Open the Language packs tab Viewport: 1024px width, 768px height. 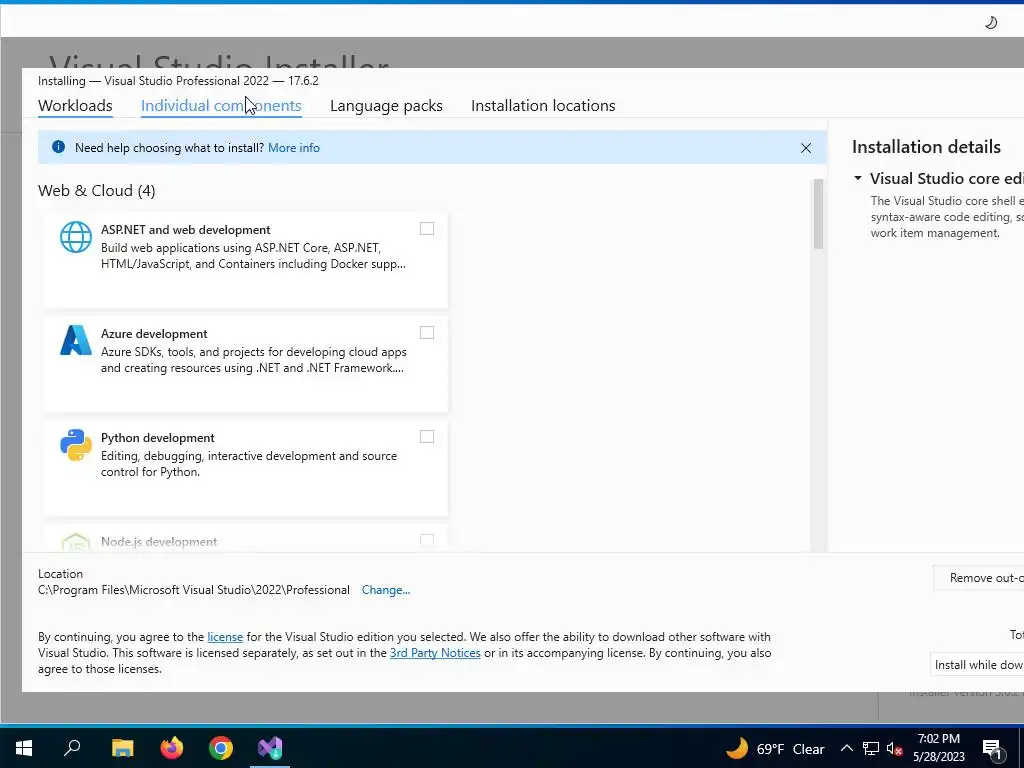click(386, 105)
